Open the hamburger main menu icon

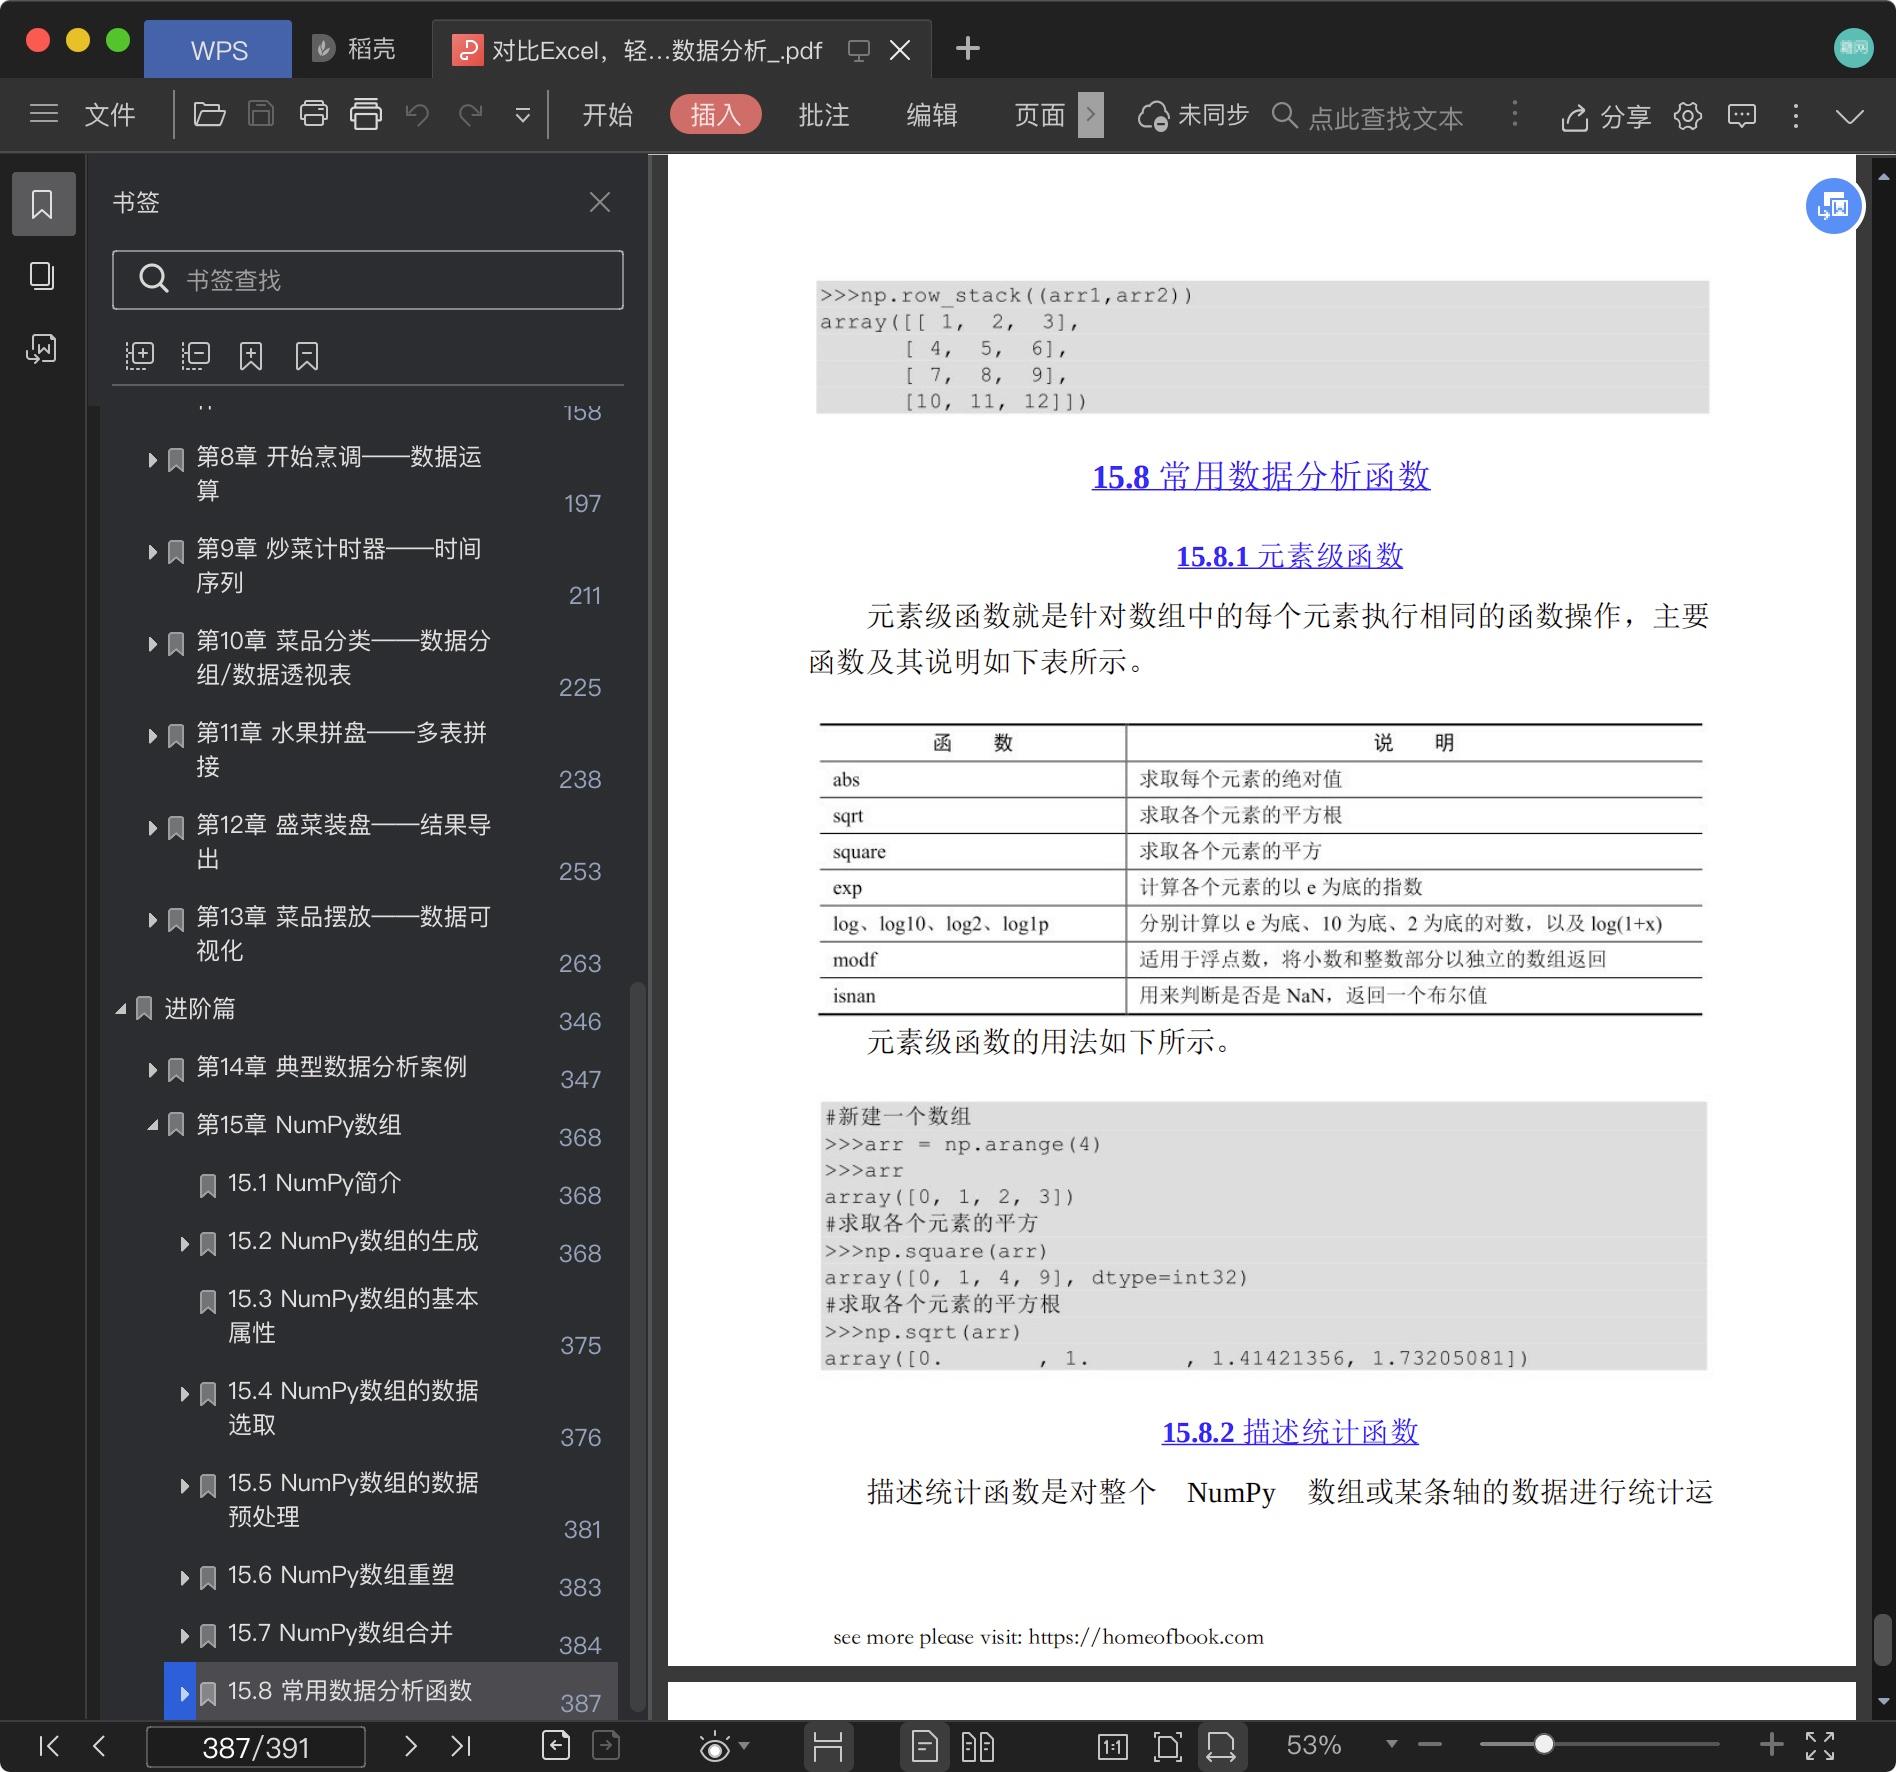(x=44, y=114)
